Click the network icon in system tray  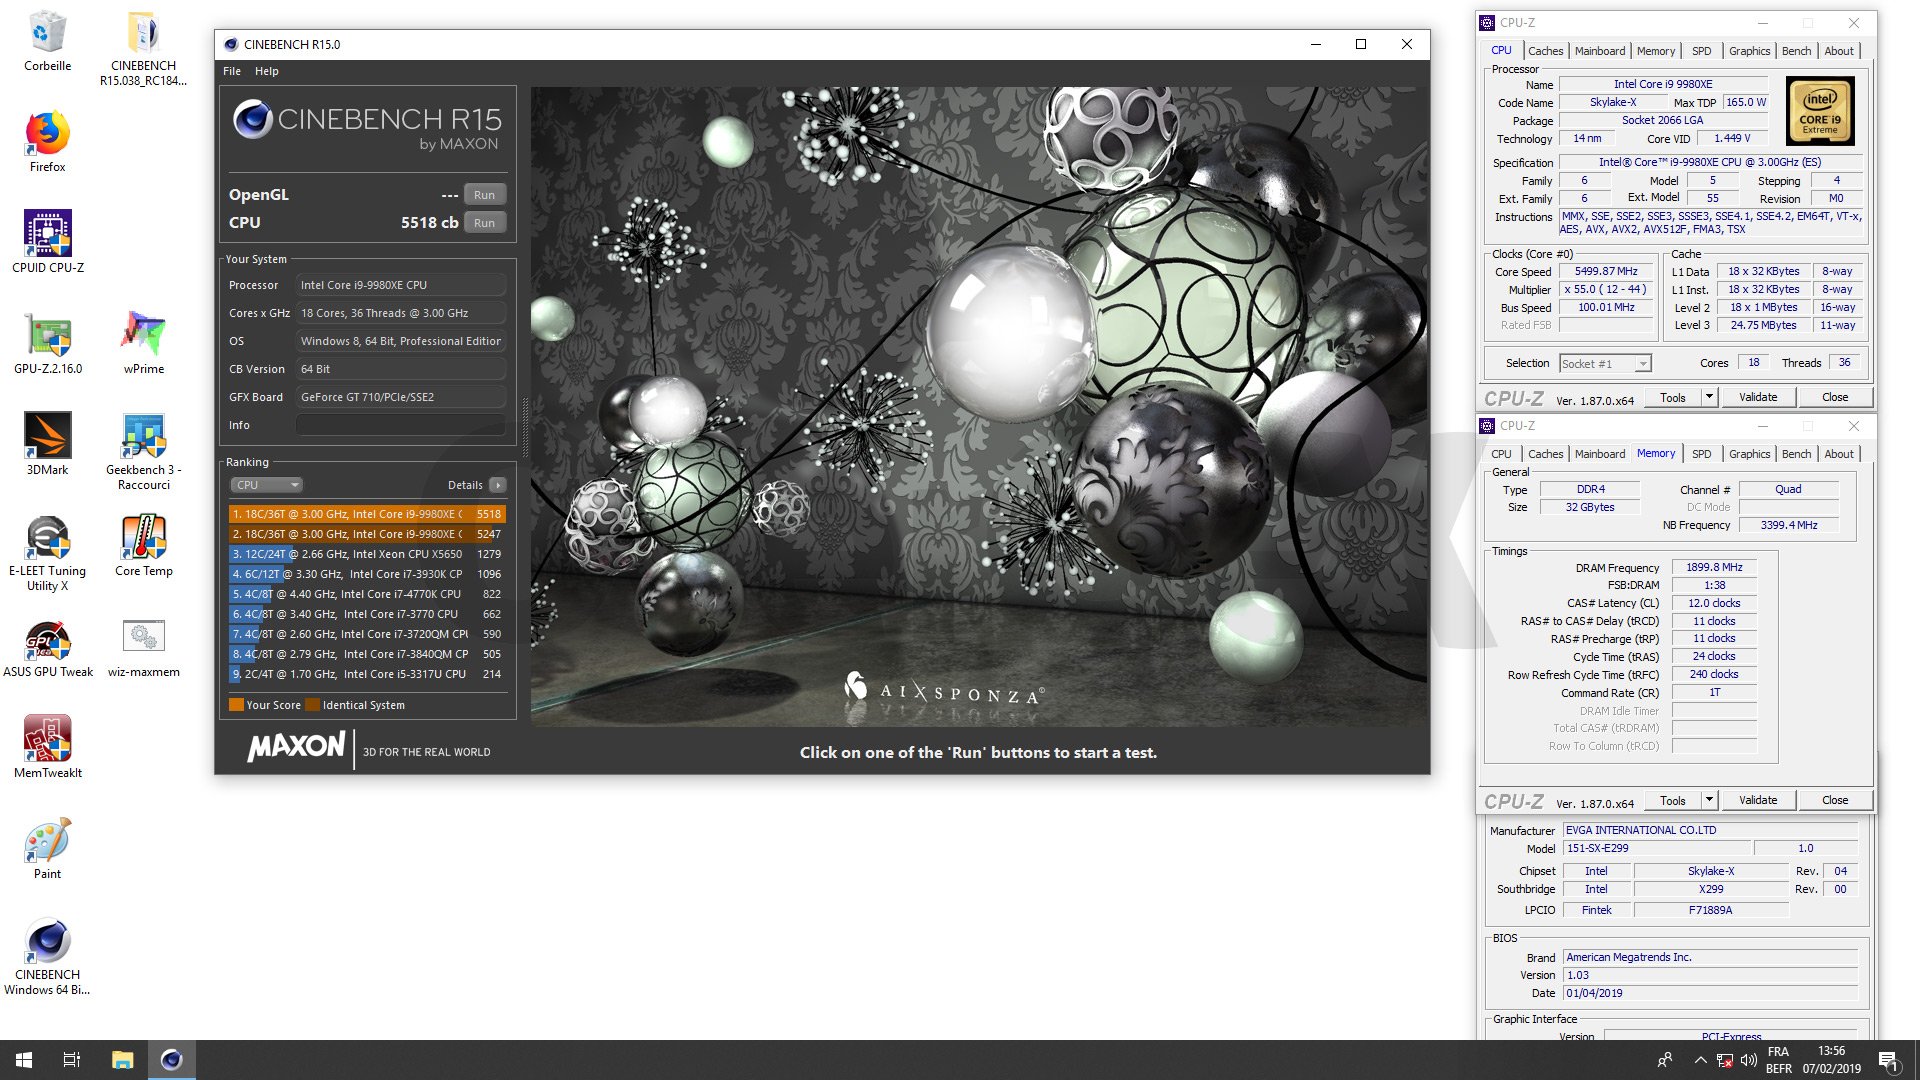click(x=1725, y=1060)
